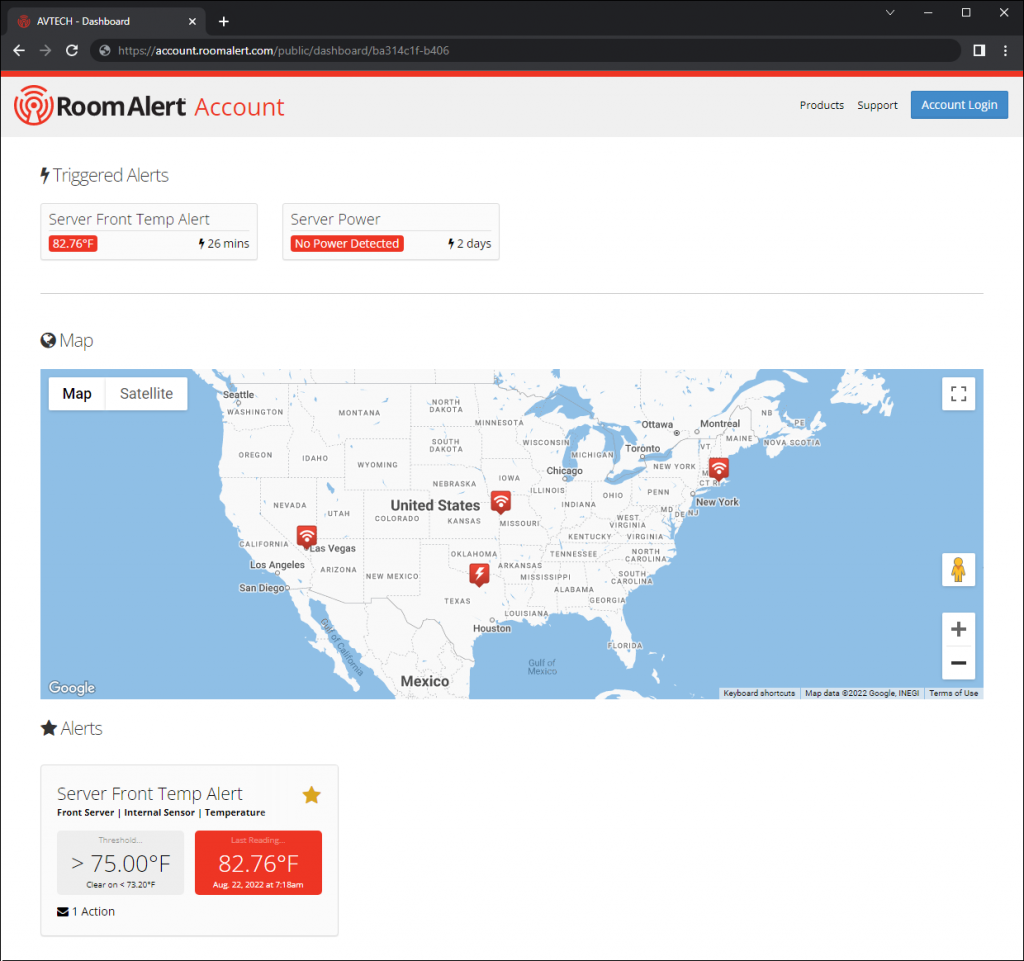The height and width of the screenshot is (961, 1024).
Task: Toggle the favorite star on Server Front Temp Alert
Action: pos(311,793)
